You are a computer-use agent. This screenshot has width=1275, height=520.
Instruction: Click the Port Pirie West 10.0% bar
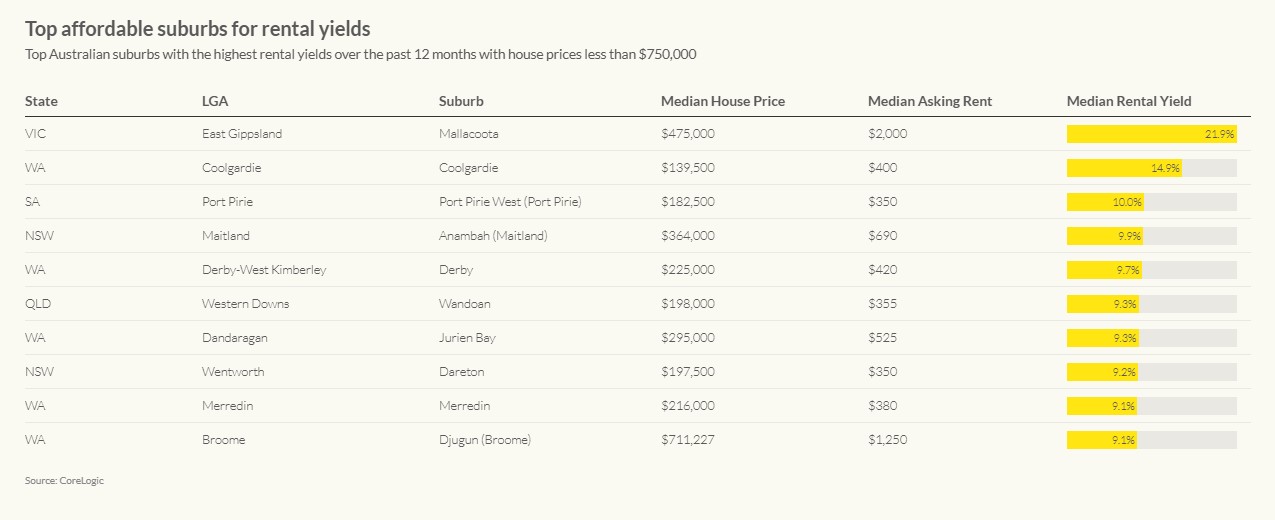coord(1105,202)
